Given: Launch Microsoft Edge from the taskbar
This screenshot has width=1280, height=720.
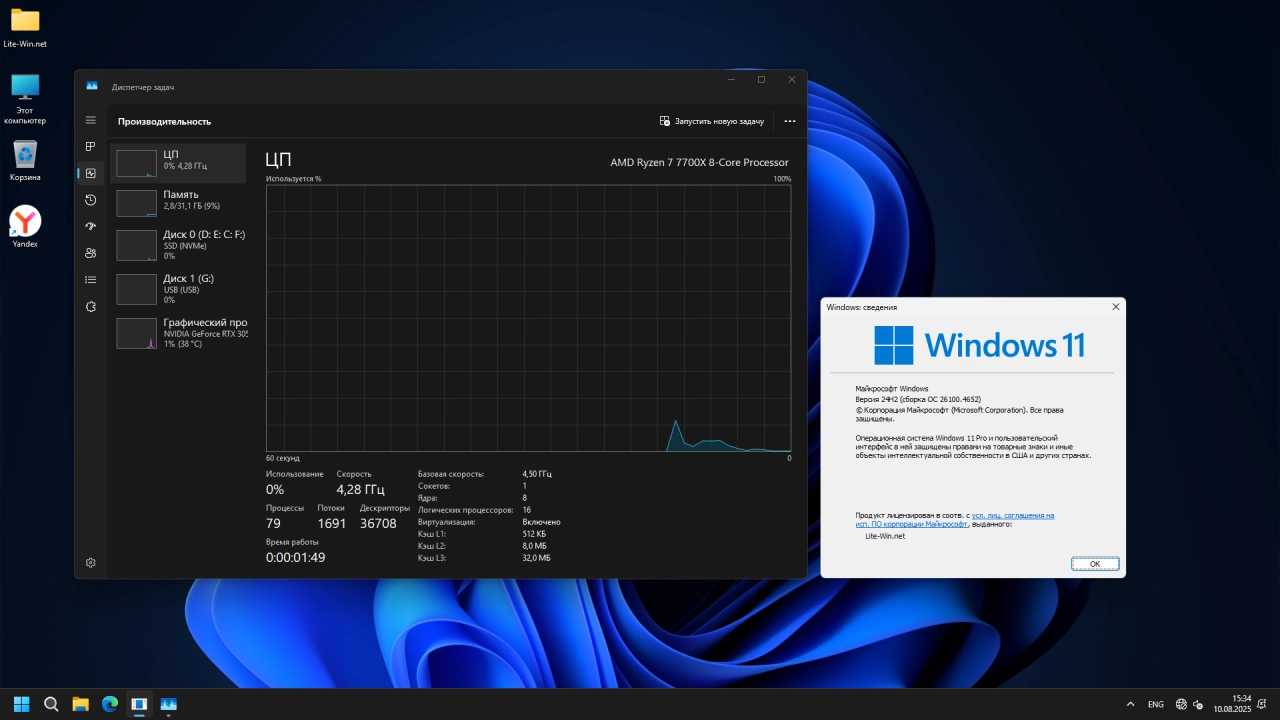Looking at the screenshot, I should 110,704.
